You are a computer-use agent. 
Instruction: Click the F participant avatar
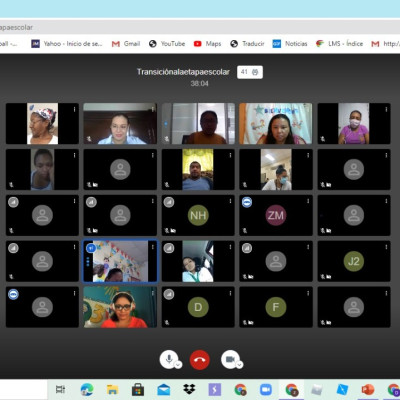[276, 307]
